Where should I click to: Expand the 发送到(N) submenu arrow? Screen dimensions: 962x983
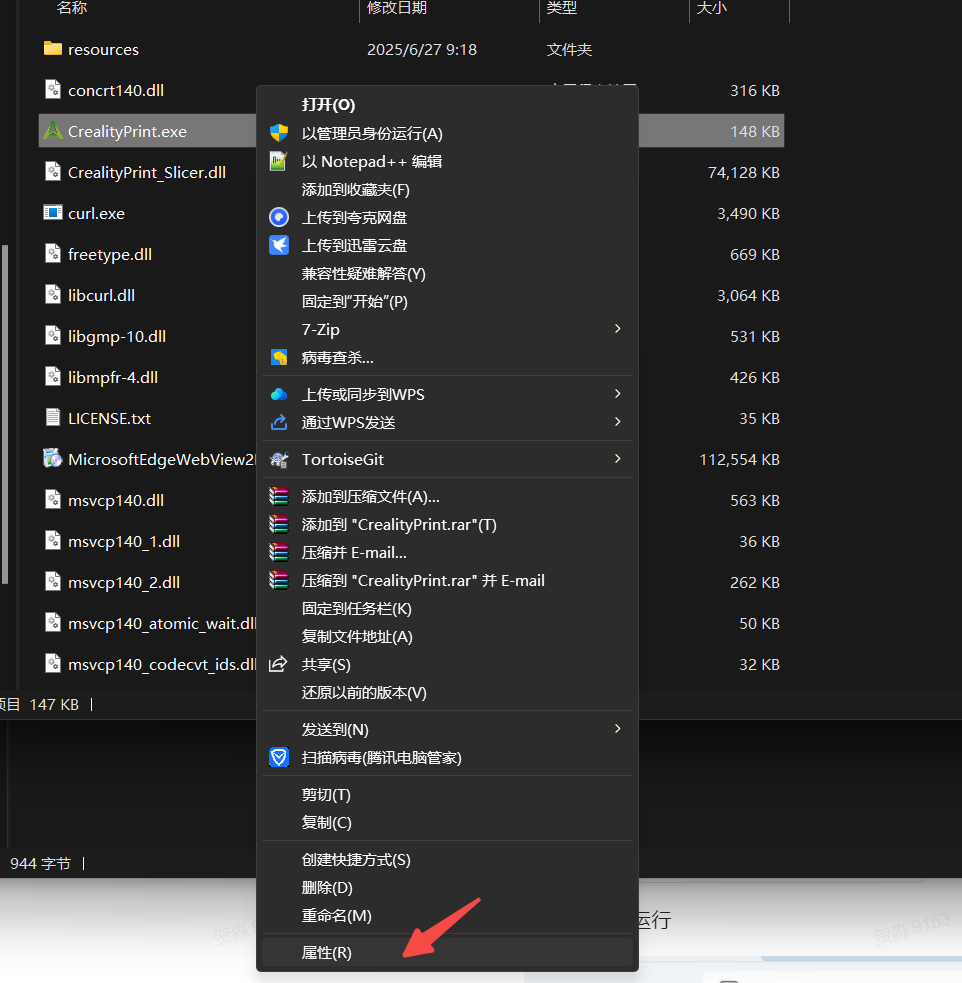[618, 728]
